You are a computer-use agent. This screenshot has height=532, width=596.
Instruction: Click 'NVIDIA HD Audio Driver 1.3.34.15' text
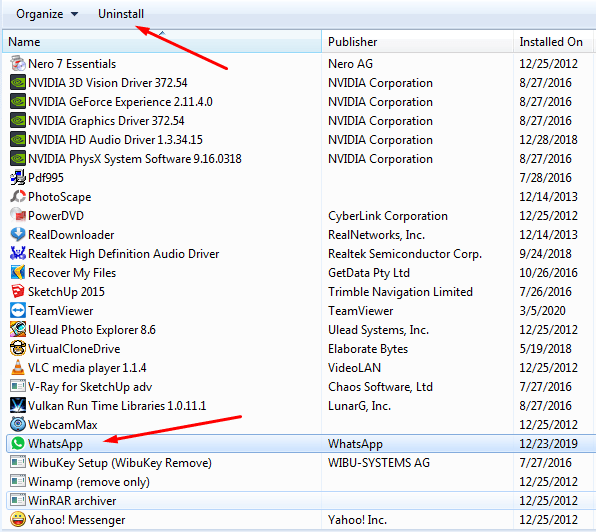coord(115,140)
